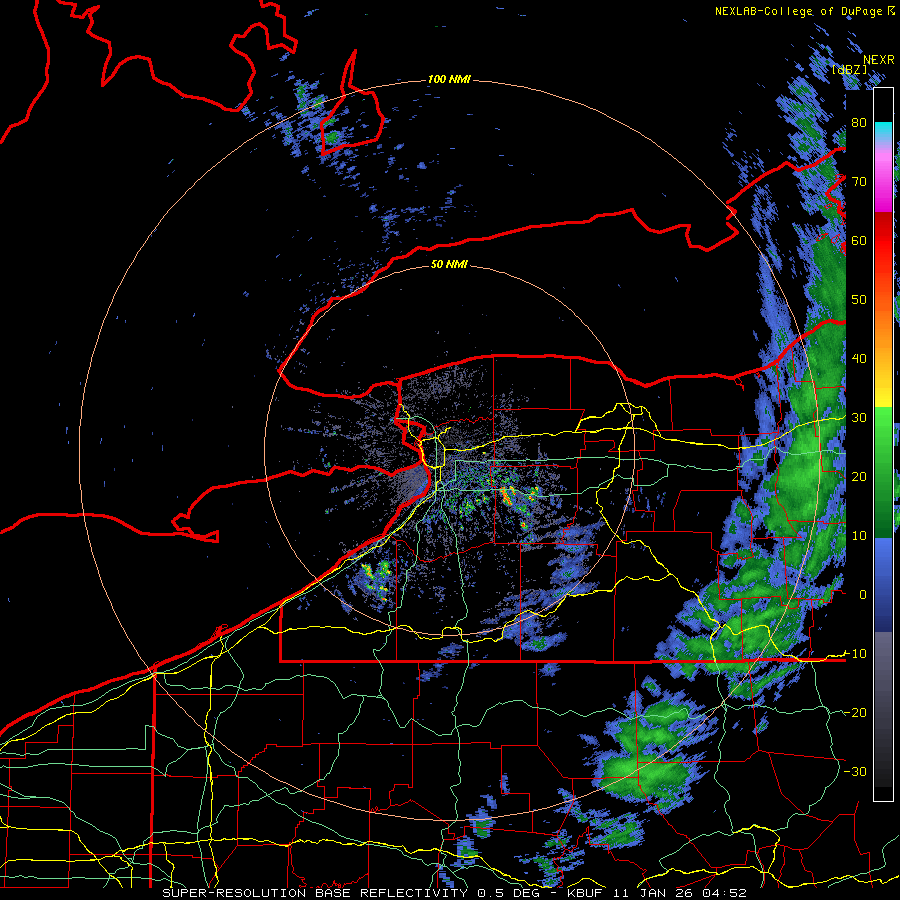Click the 40 value on the dBZ scale
900x900 pixels.
[x=859, y=359]
